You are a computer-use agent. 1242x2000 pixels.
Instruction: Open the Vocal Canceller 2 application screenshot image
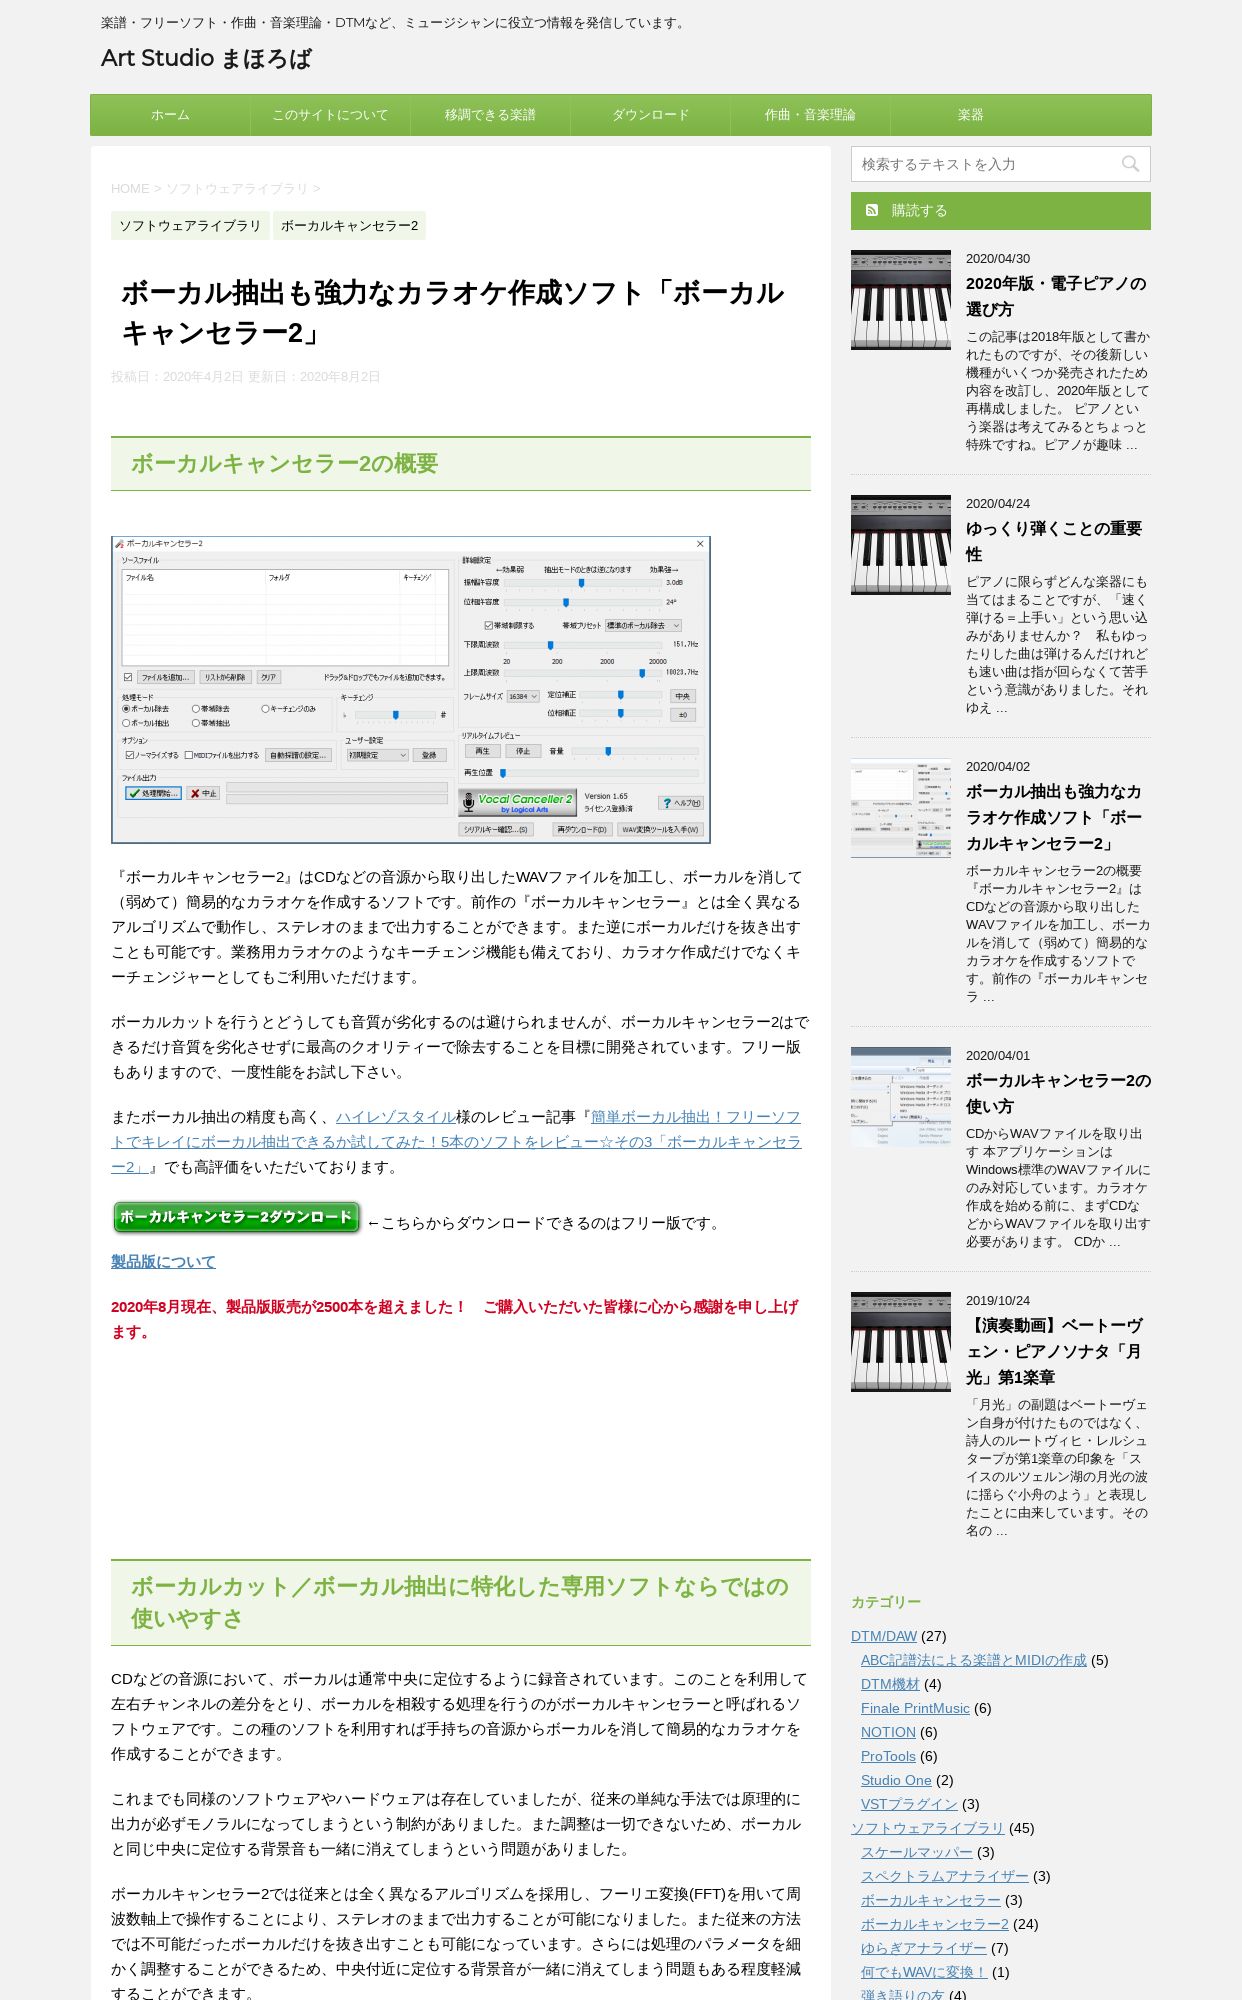coord(411,690)
